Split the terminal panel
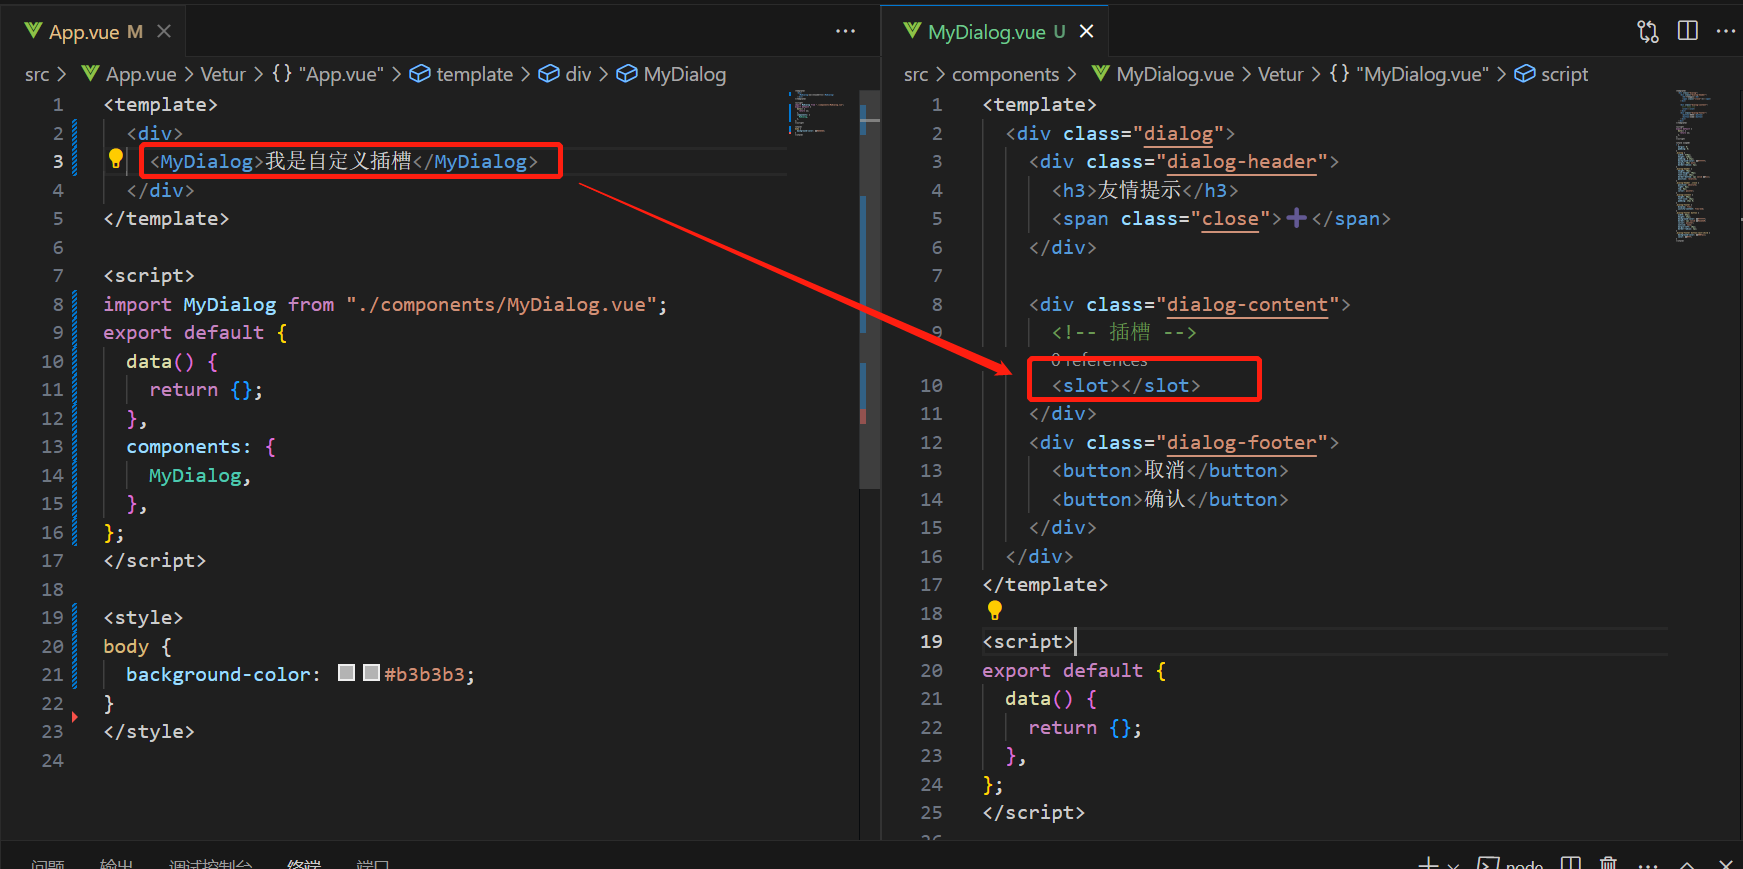Image resolution: width=1743 pixels, height=869 pixels. coord(1571,863)
